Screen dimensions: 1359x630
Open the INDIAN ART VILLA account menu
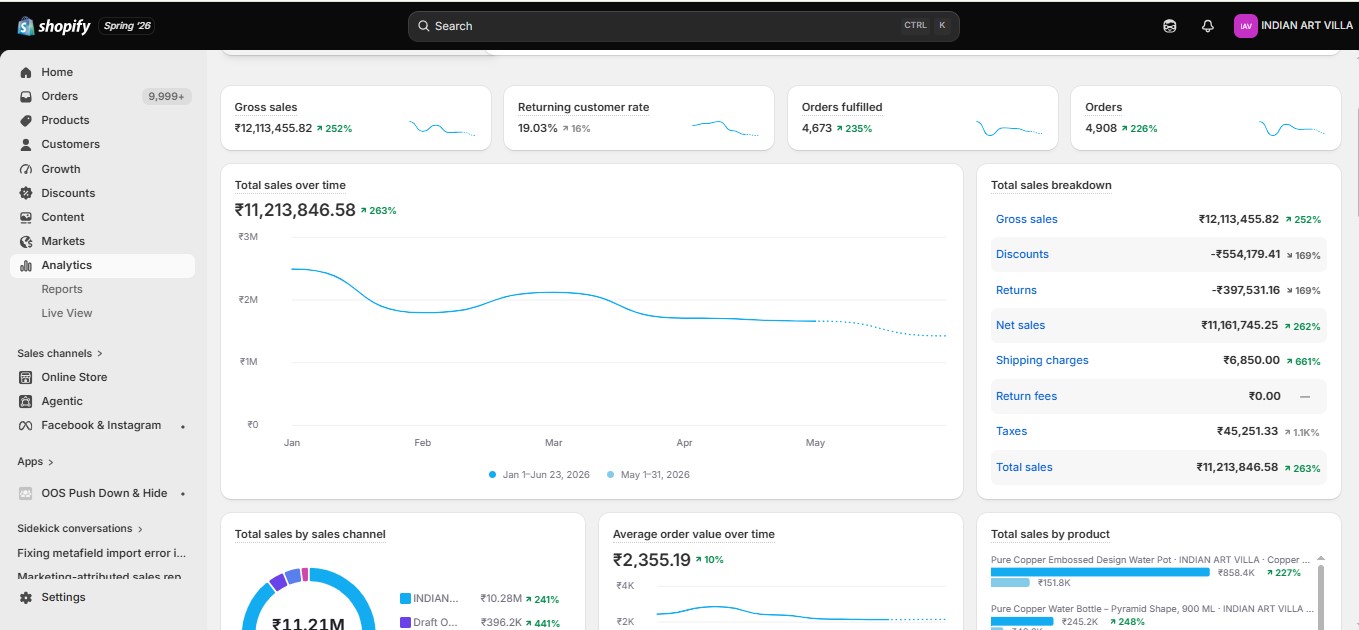click(1293, 26)
